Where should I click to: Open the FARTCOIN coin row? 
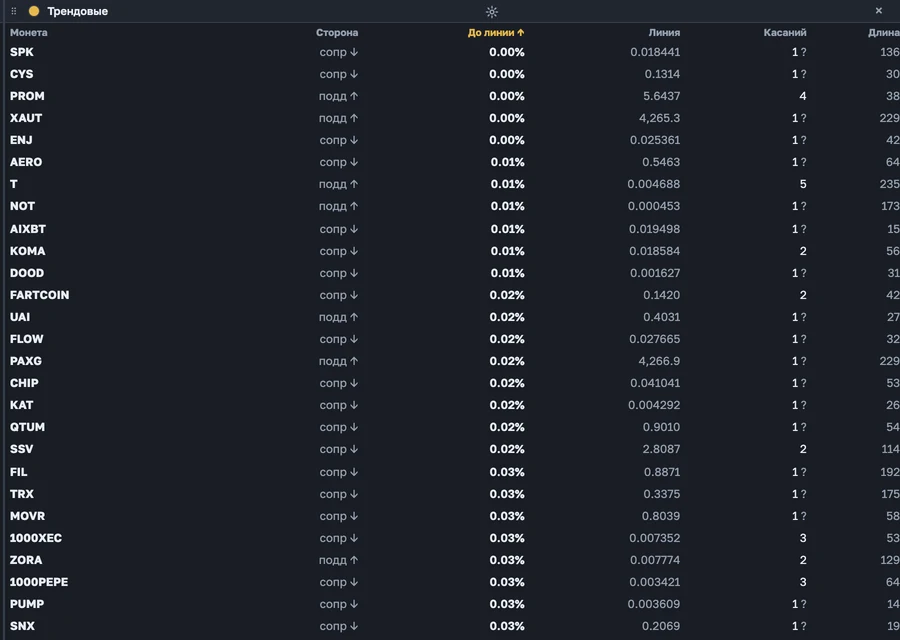coord(450,295)
